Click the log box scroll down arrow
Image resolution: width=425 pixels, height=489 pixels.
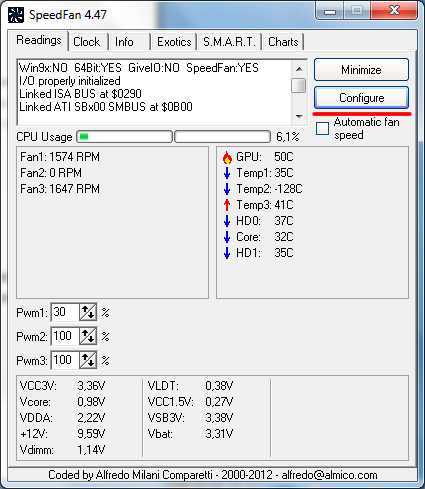coord(299,116)
